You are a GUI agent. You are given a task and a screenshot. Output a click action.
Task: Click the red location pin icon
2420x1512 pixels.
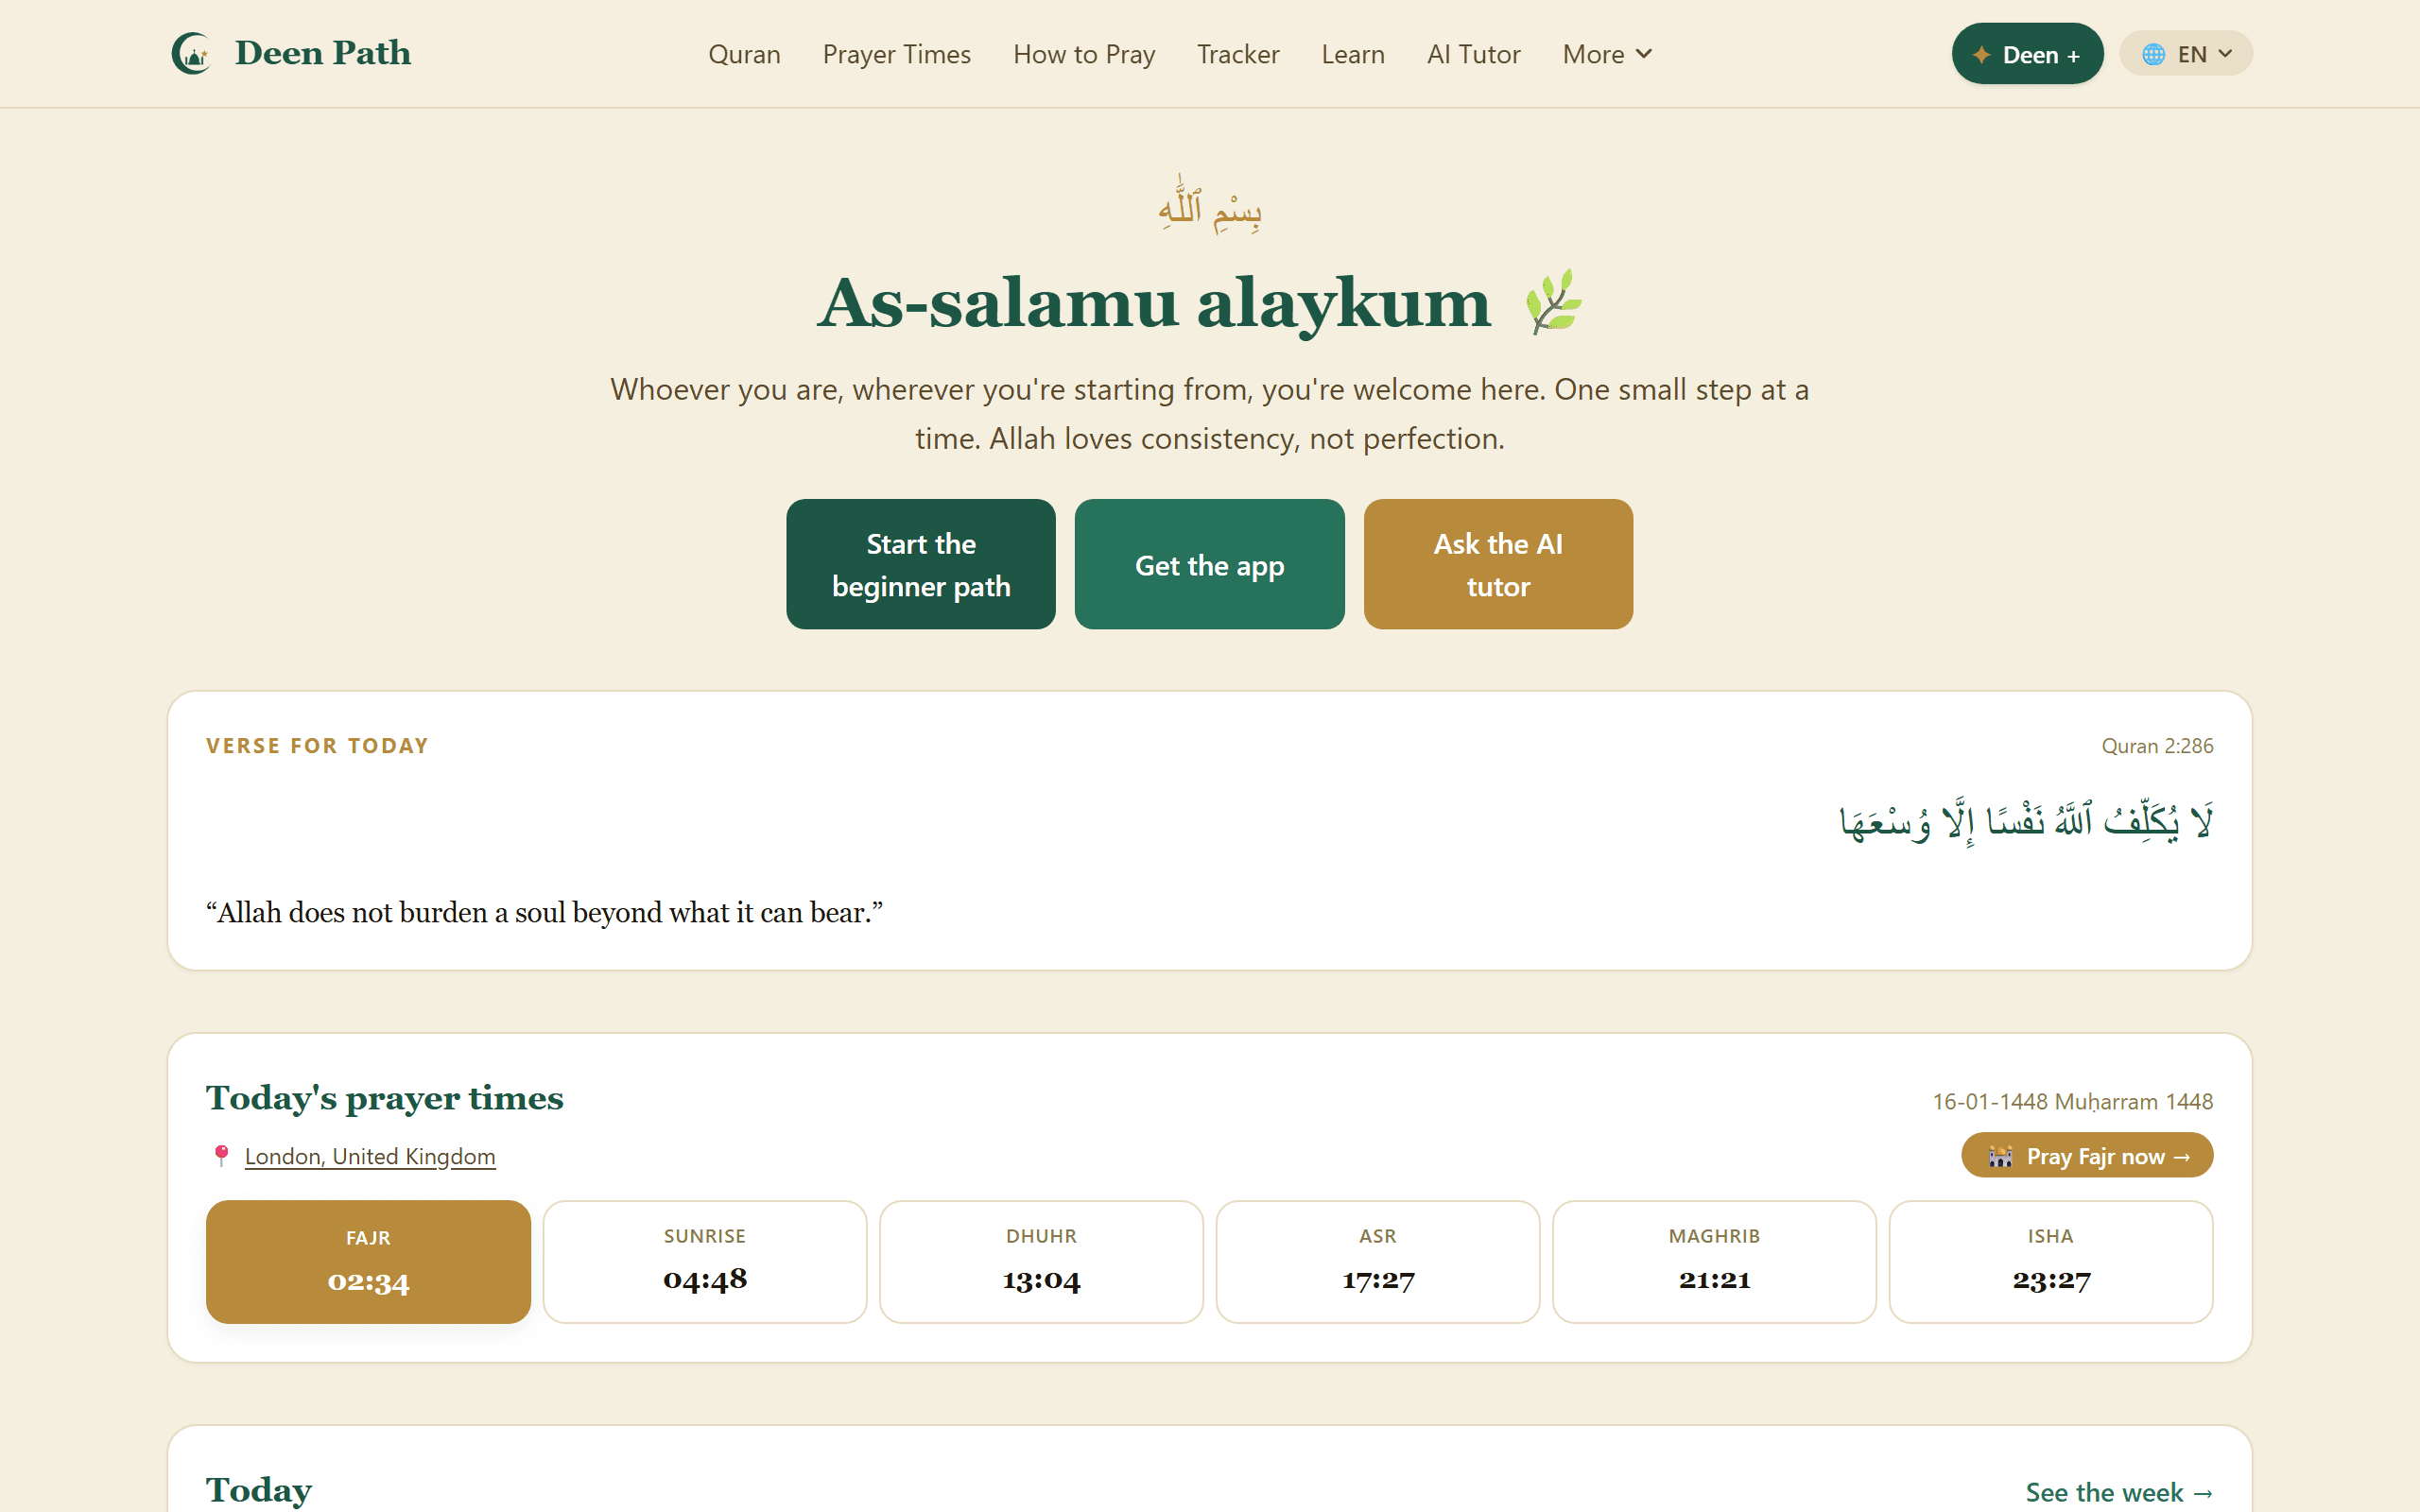coord(221,1156)
